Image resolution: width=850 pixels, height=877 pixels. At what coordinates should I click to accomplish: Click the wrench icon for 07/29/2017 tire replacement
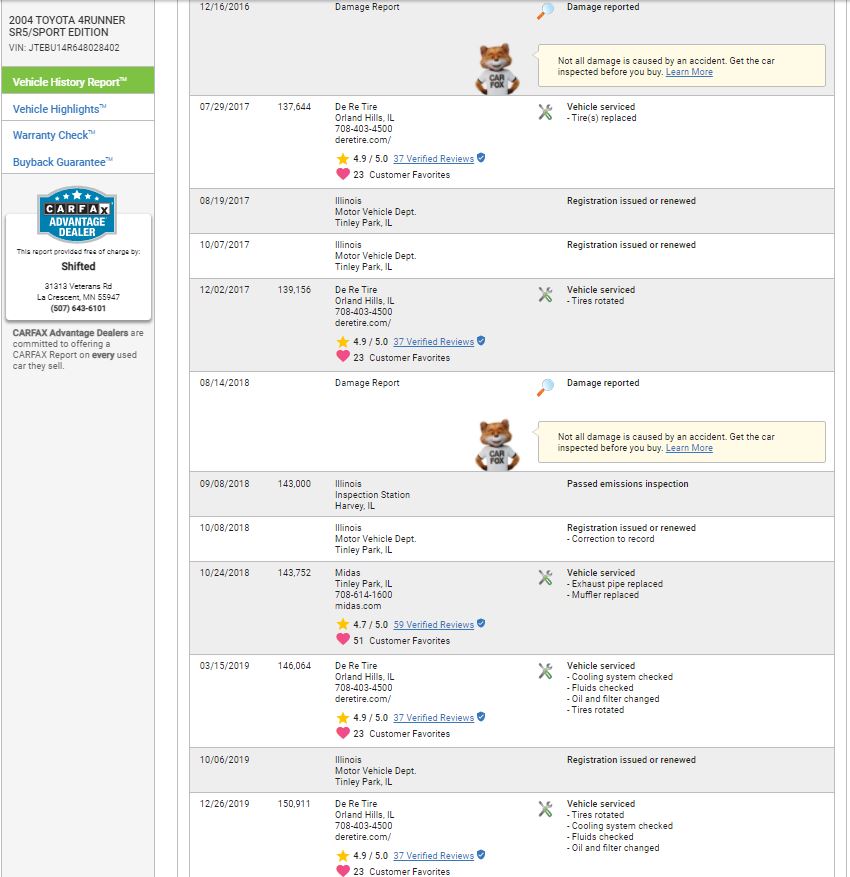coord(545,112)
